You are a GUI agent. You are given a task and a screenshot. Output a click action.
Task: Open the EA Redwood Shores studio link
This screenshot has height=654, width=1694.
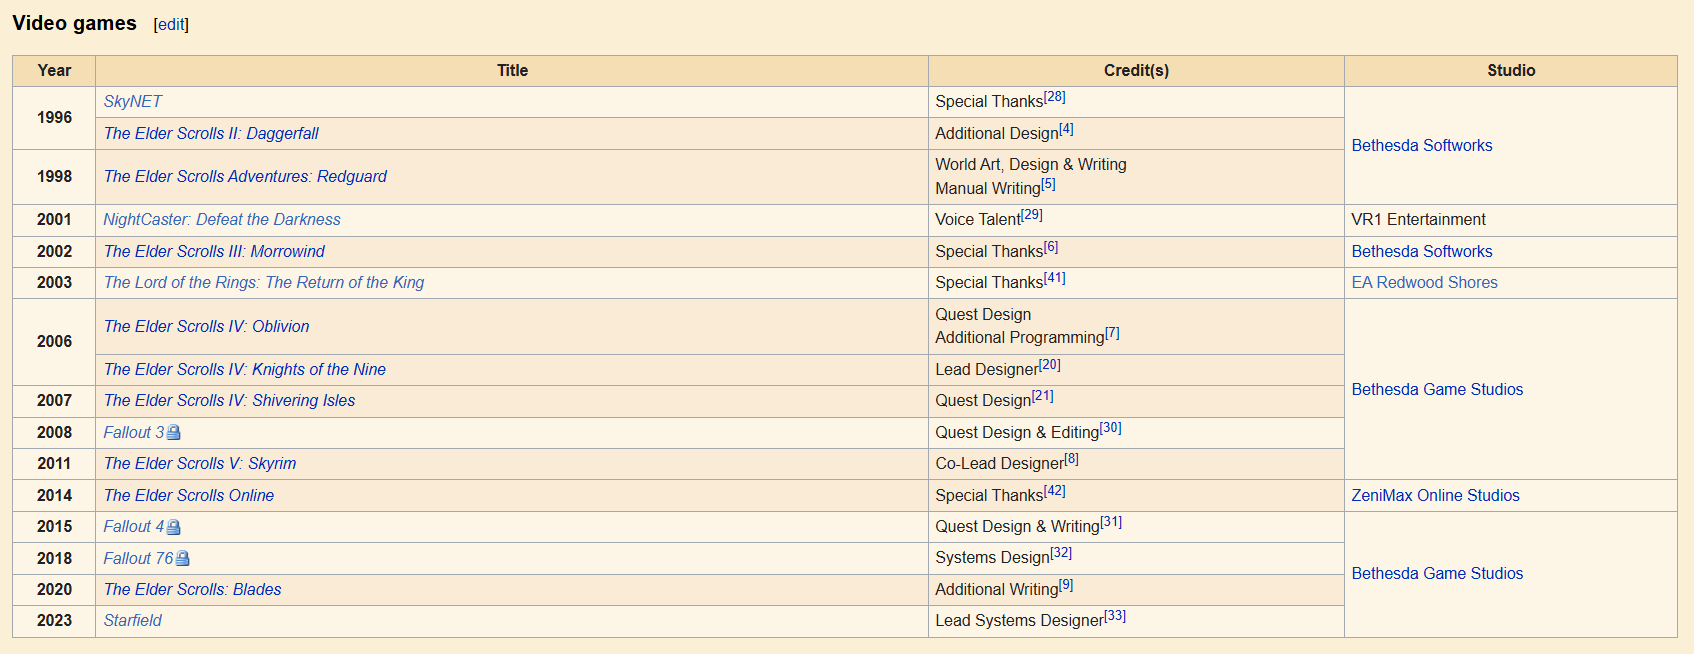[1424, 283]
